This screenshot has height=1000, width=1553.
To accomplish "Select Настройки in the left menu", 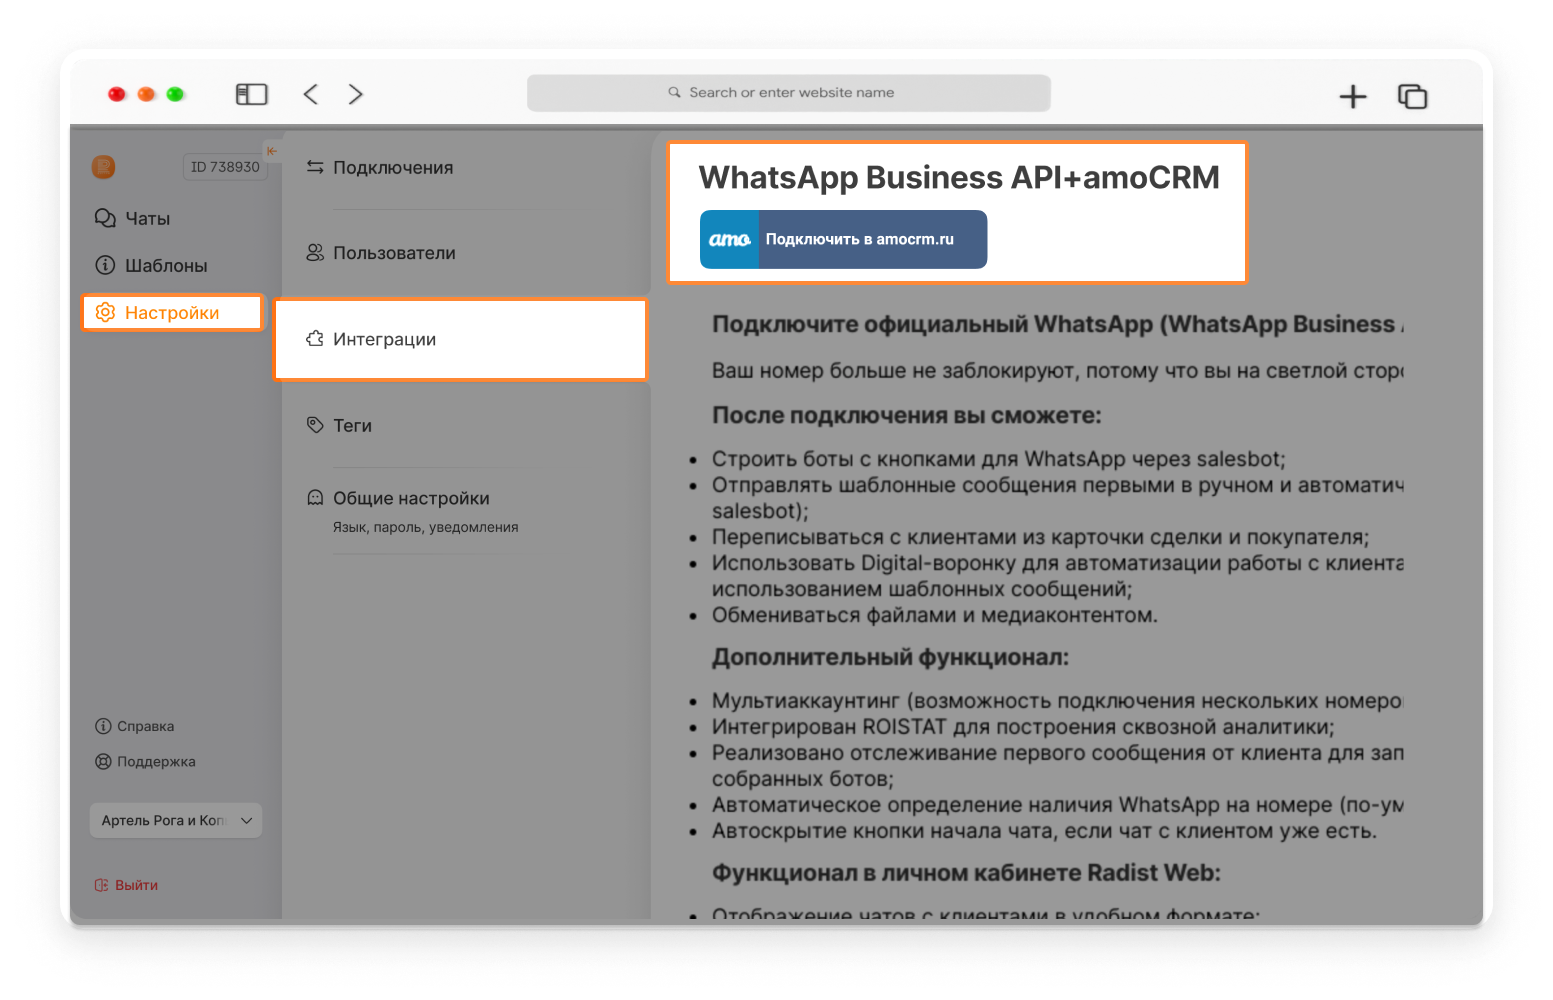I will coord(172,312).
